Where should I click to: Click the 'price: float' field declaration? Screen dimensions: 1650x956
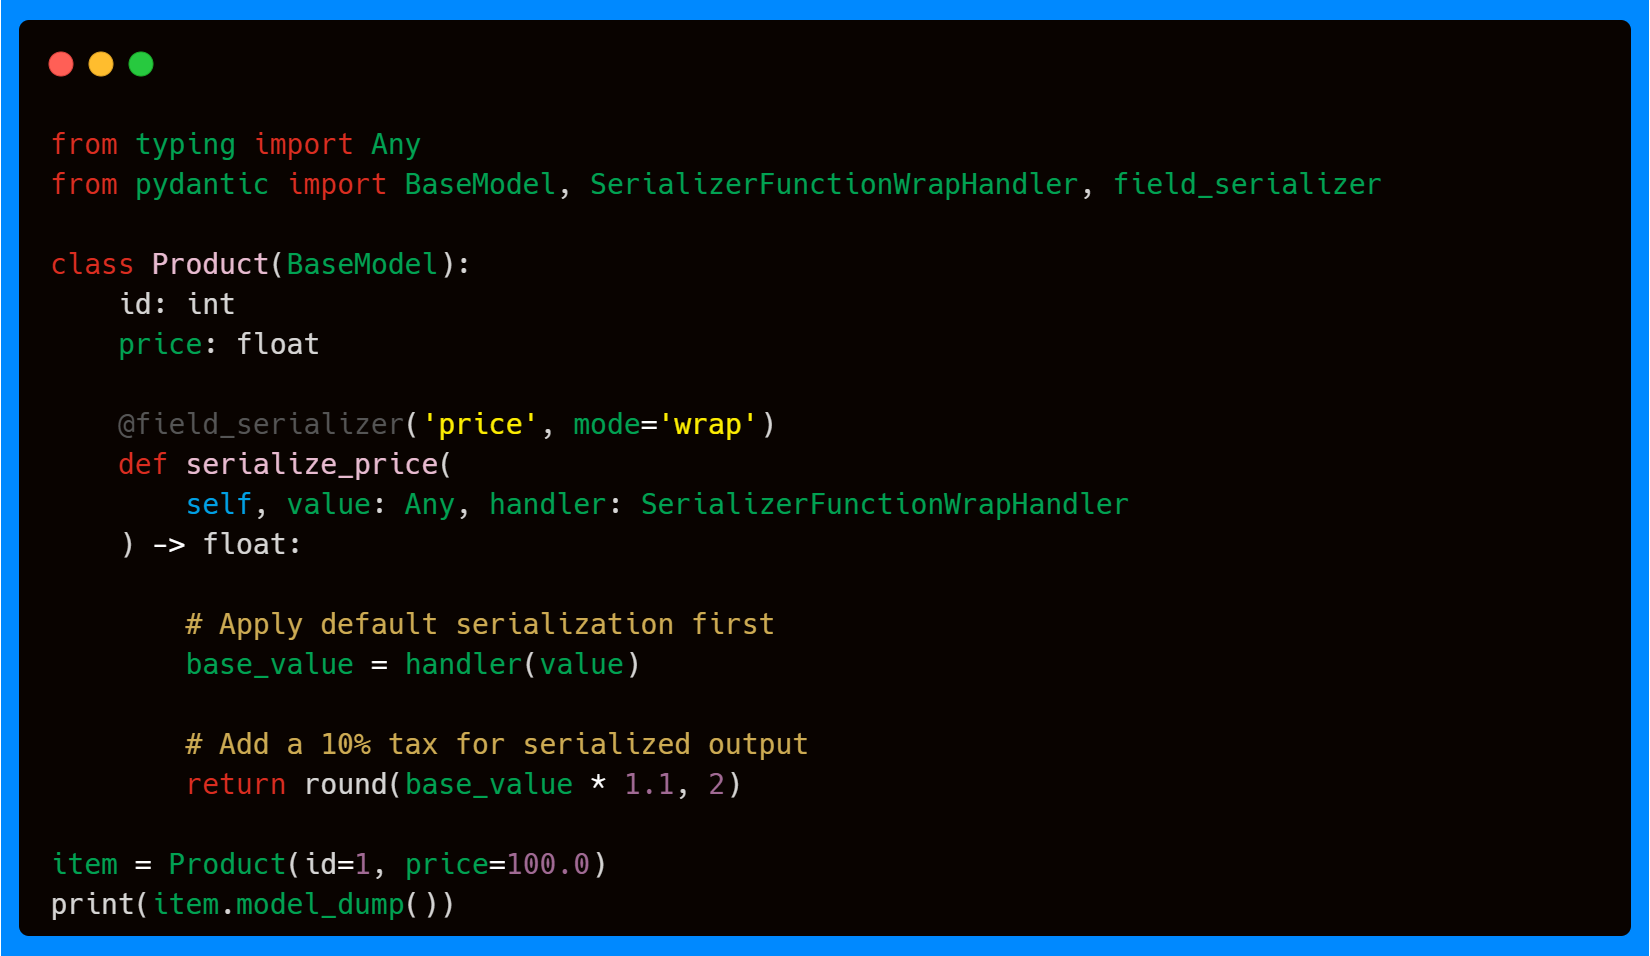pos(219,344)
